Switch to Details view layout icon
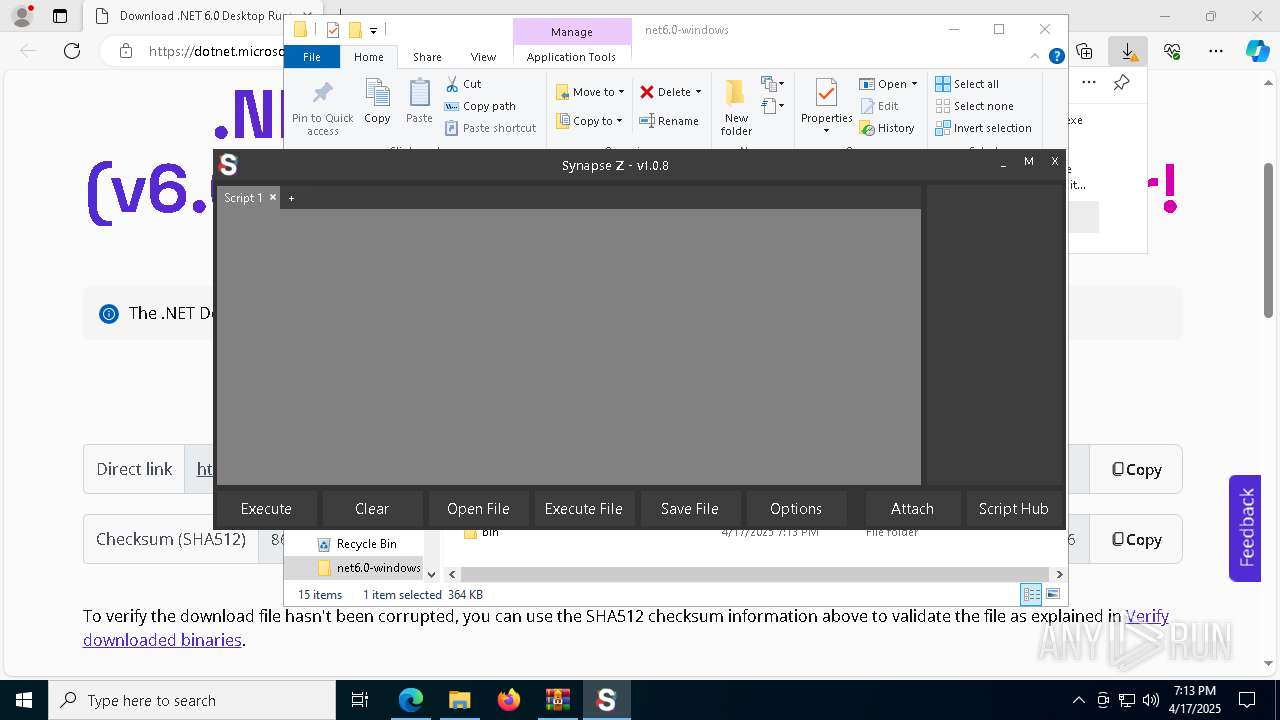Screen dimensions: 1280x720 1031,594
